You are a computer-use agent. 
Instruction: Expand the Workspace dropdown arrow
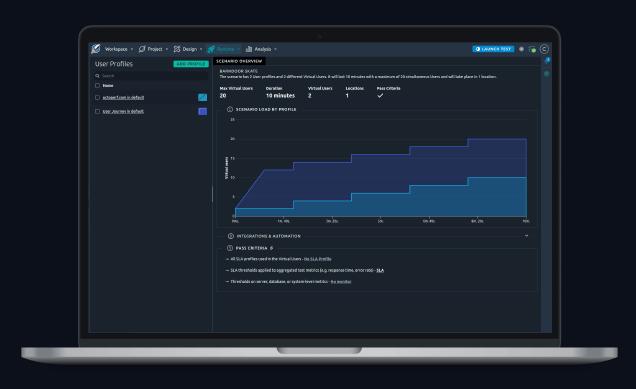click(x=132, y=49)
